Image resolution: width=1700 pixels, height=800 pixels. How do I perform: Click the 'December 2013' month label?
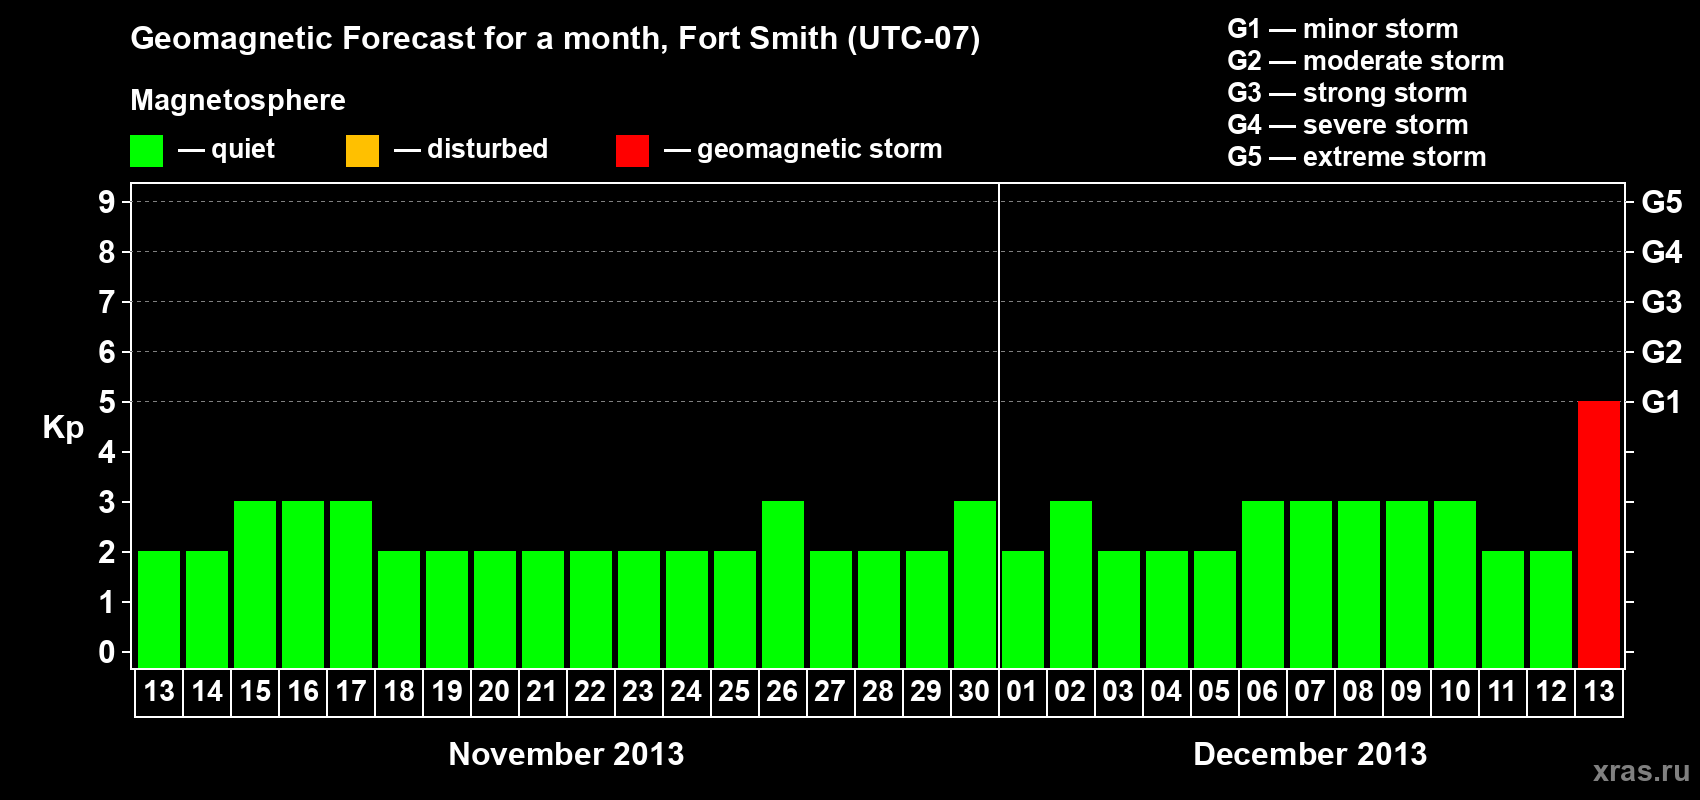pos(1310,754)
